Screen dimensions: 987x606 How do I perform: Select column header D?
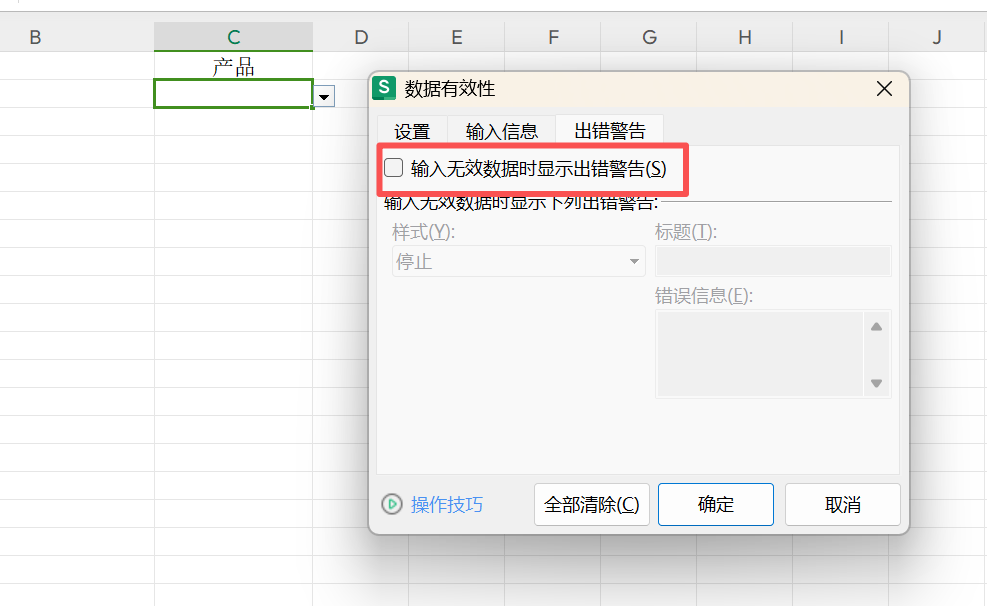click(x=360, y=36)
